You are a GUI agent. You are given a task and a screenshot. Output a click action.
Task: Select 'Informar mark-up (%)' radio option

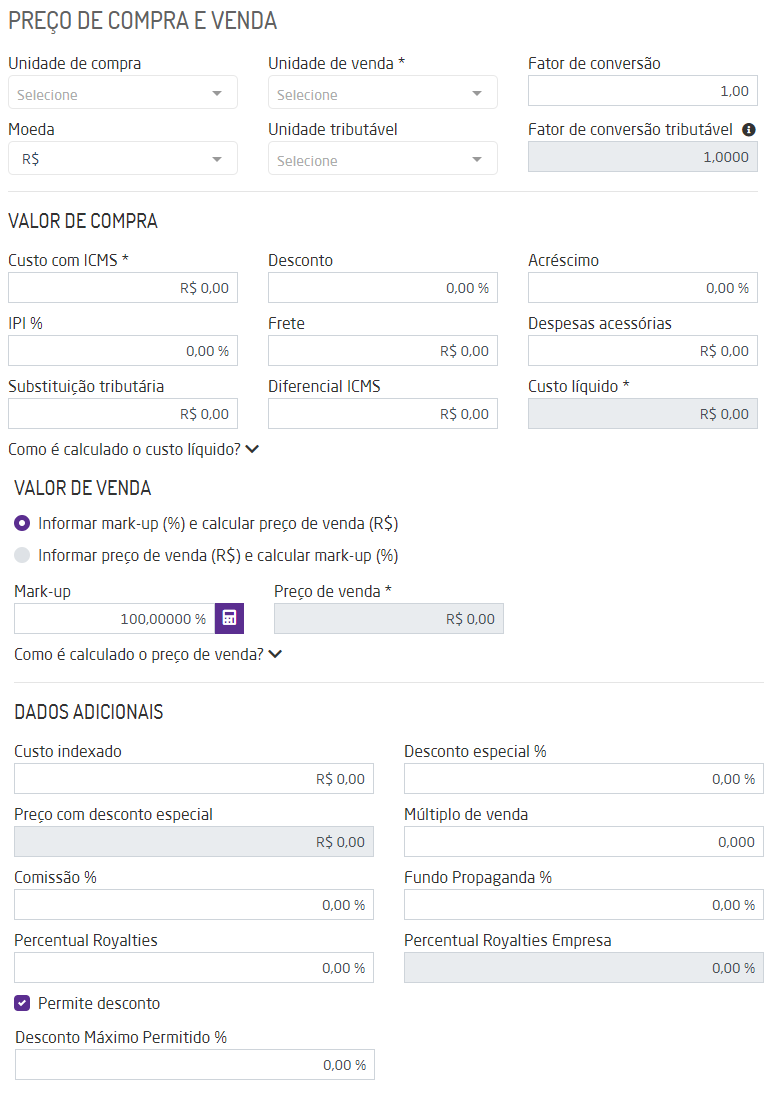coord(22,524)
